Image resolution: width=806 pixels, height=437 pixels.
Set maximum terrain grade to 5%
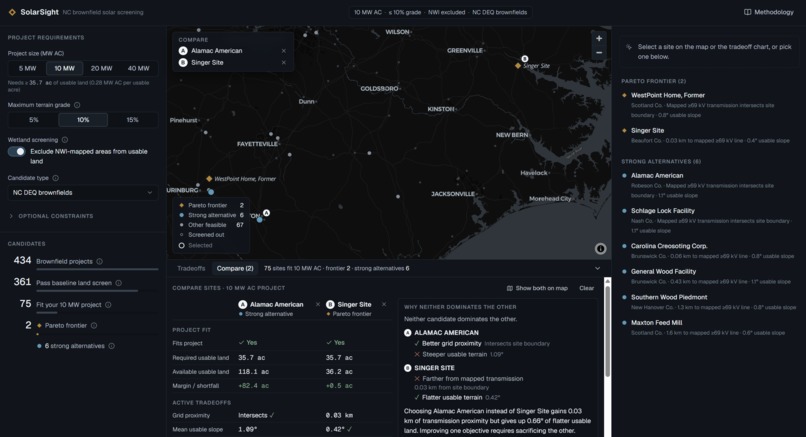click(x=34, y=120)
